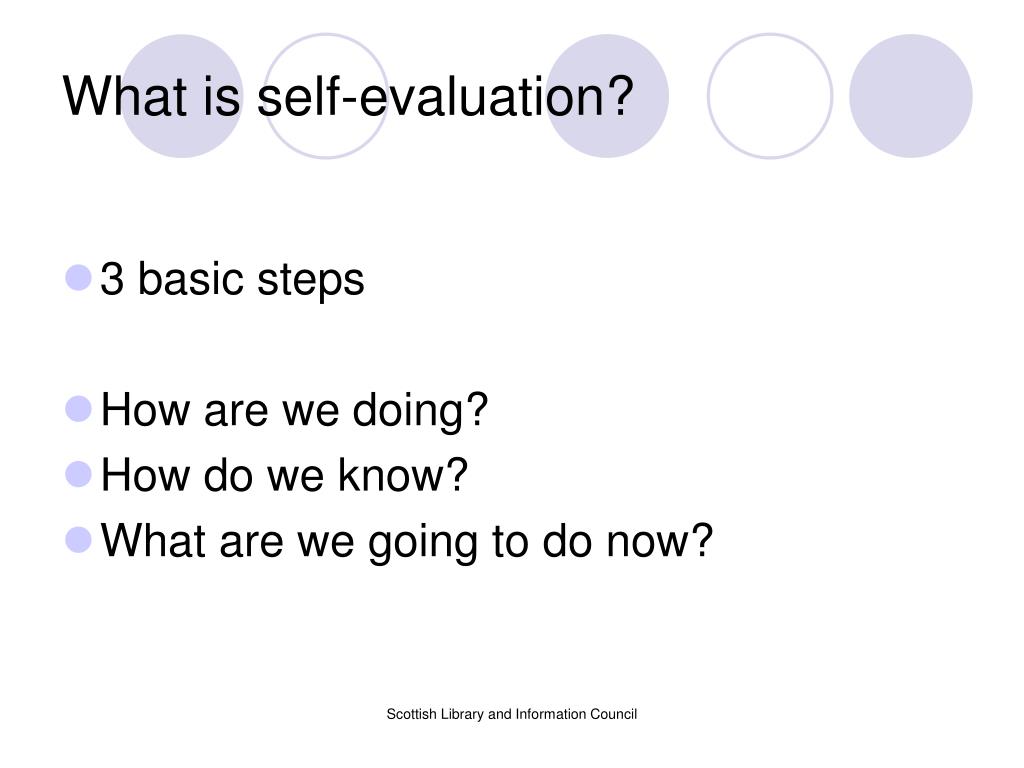Click the filled lavender circle behind 'What'
This screenshot has width=1024, height=768.
click(x=182, y=96)
